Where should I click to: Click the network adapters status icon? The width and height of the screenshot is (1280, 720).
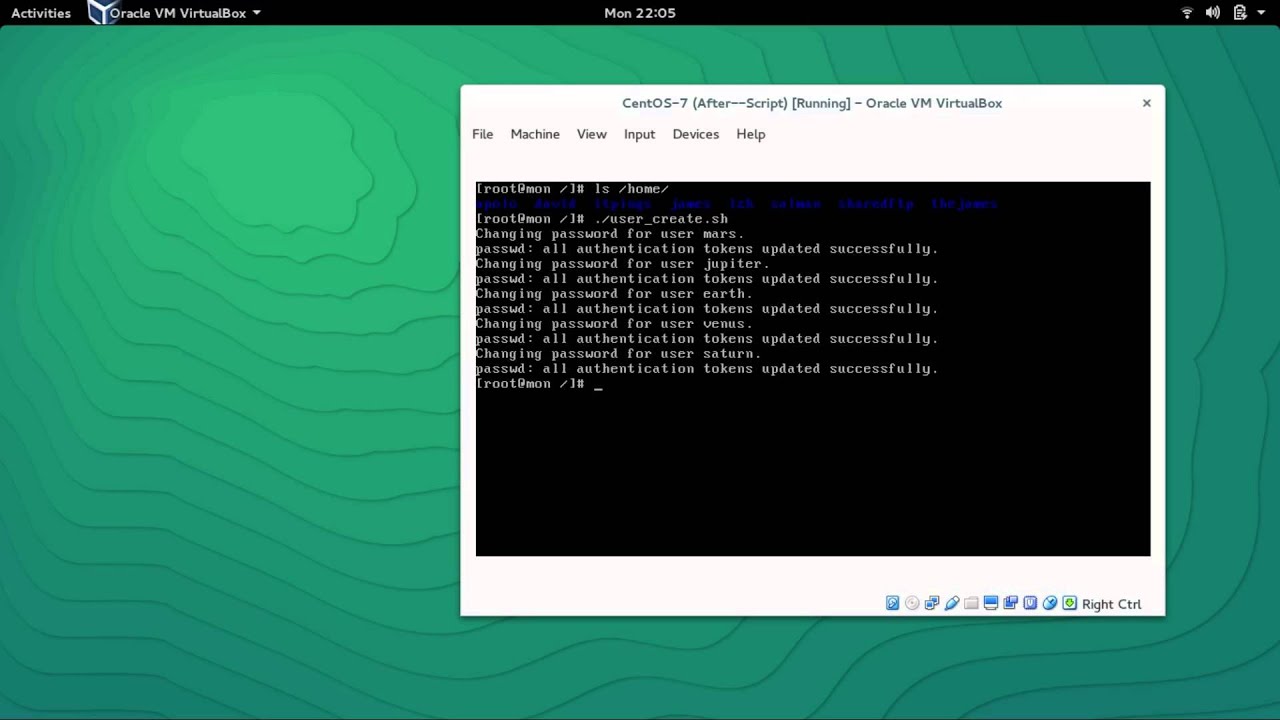click(x=932, y=603)
